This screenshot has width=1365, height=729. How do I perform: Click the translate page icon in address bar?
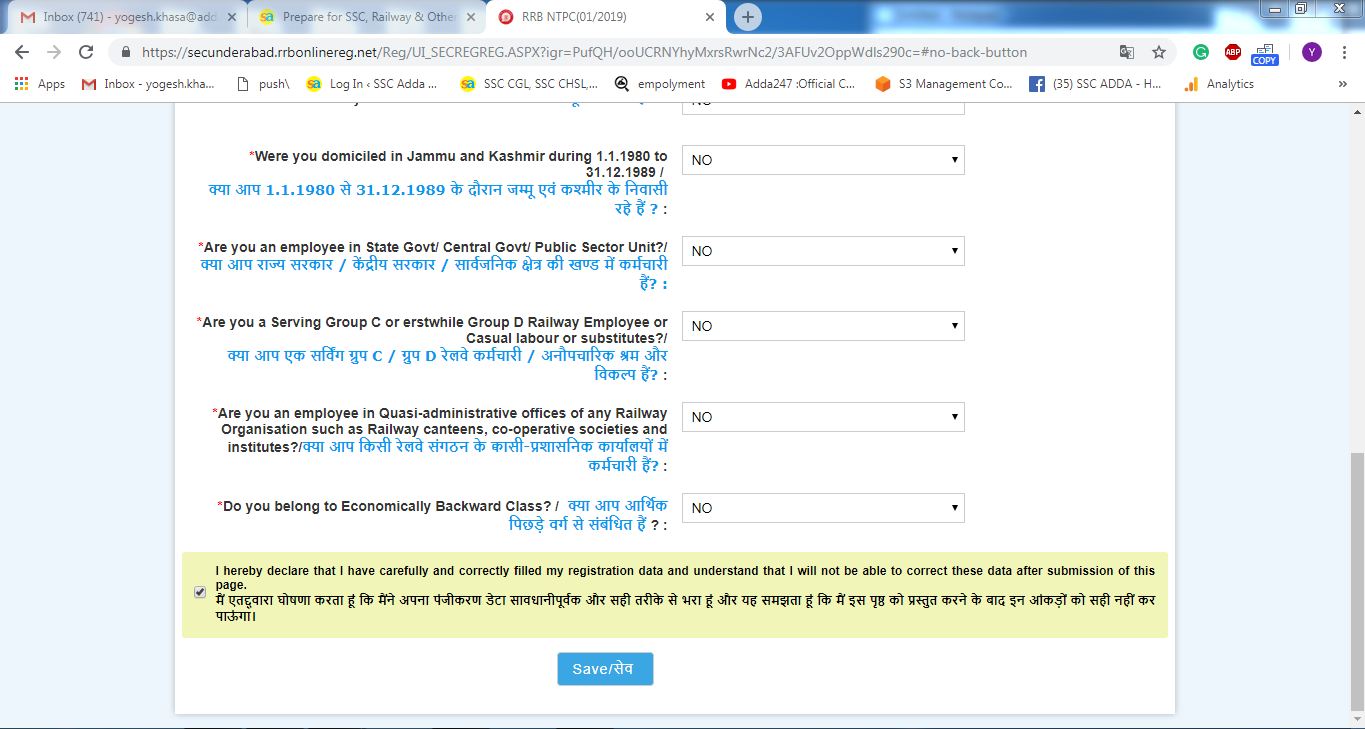(x=1127, y=52)
